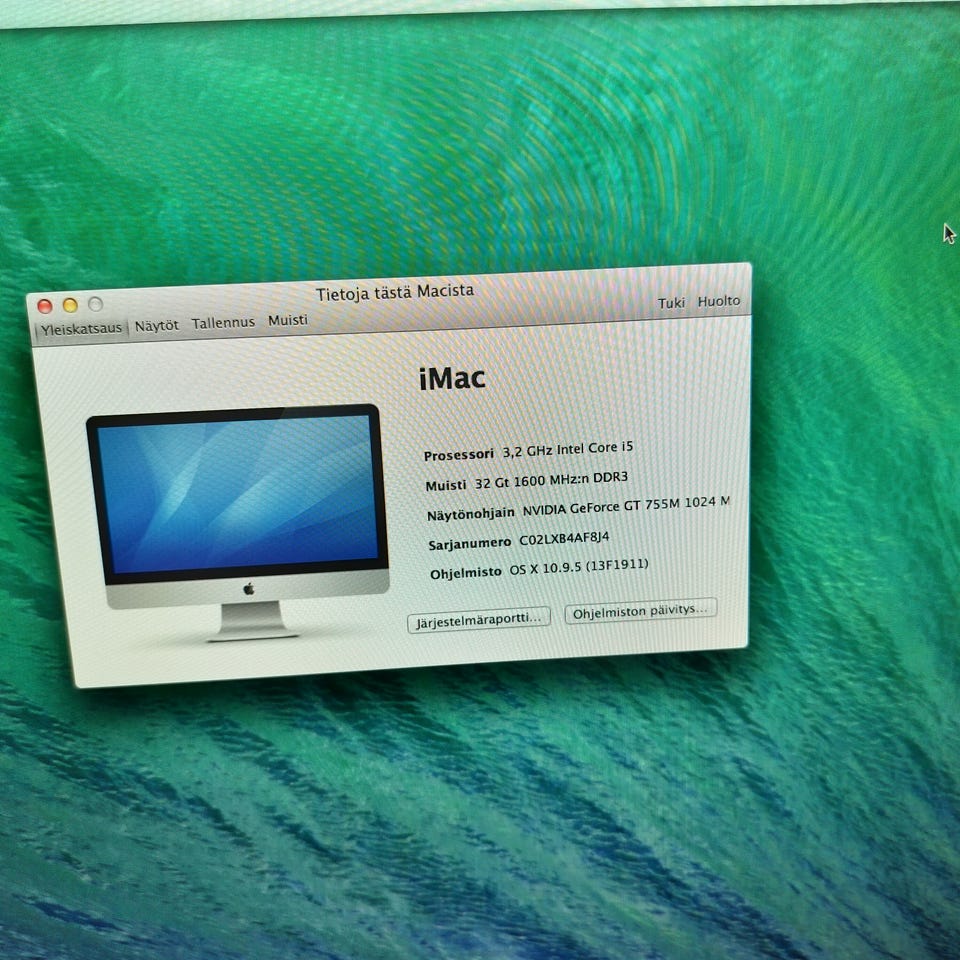Click NVIDIA GeForce GT 755M graphics text
The height and width of the screenshot is (960, 960).
626,506
